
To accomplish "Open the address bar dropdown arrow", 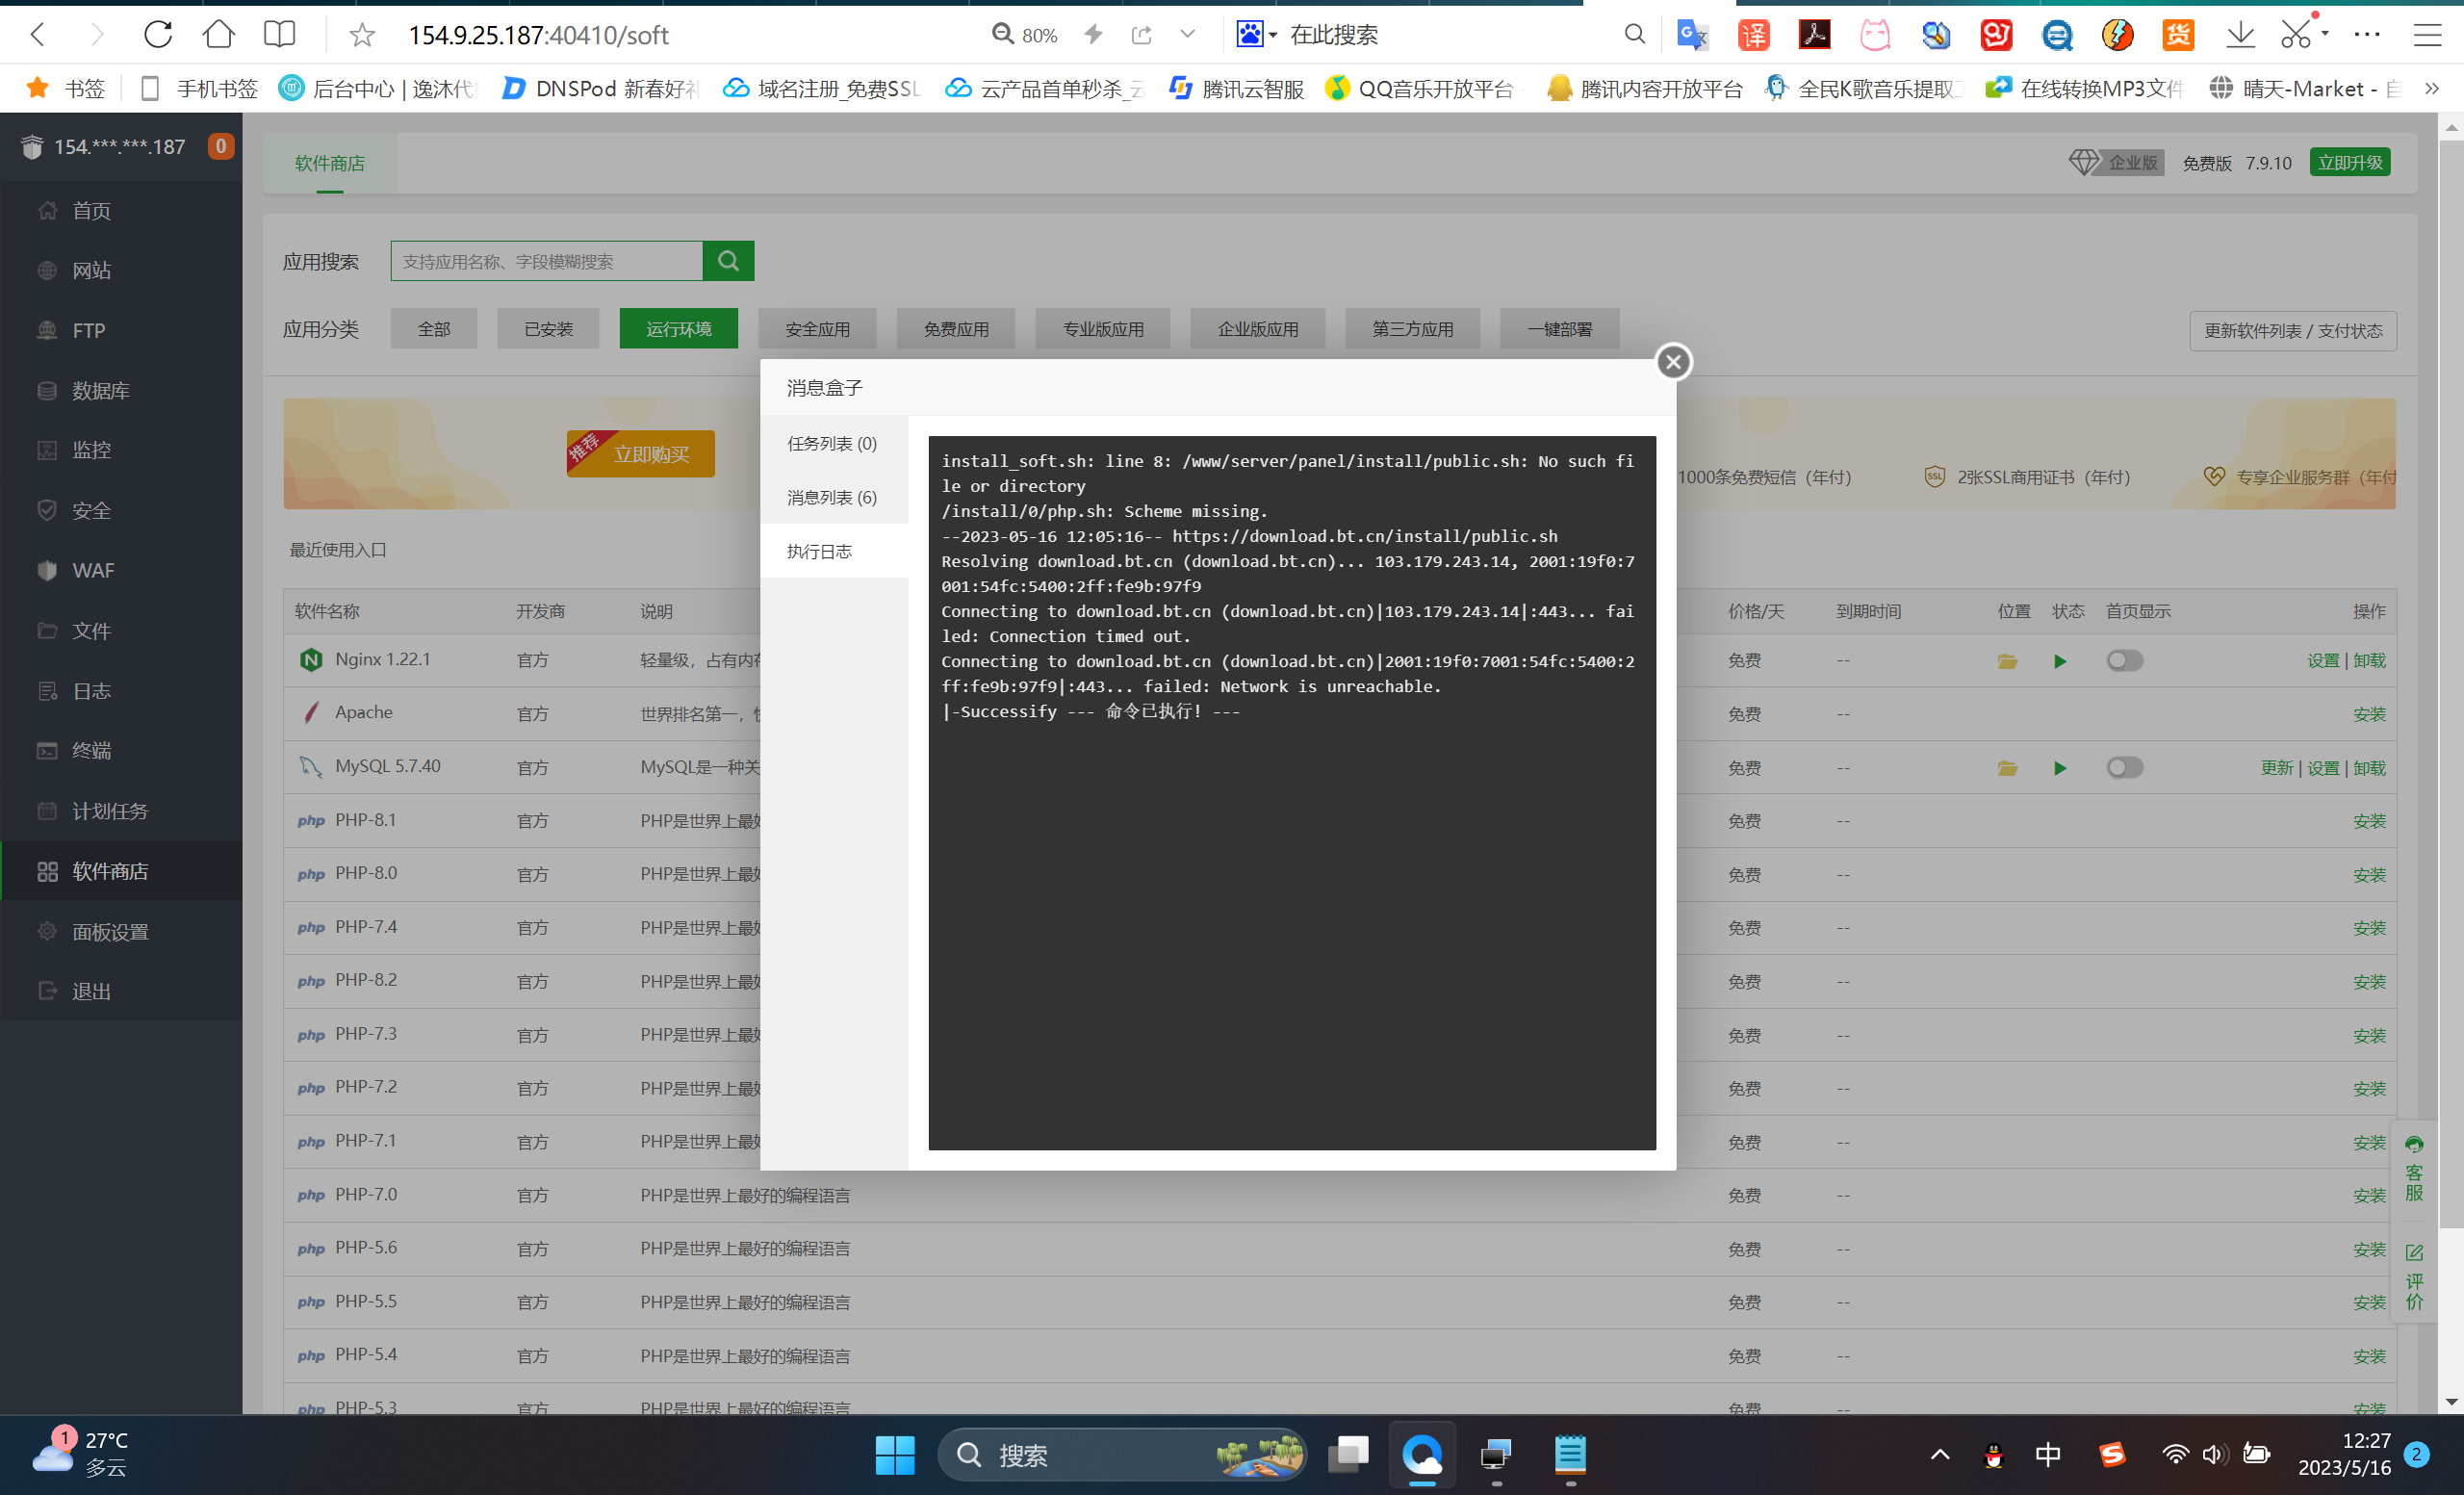I will [1187, 34].
